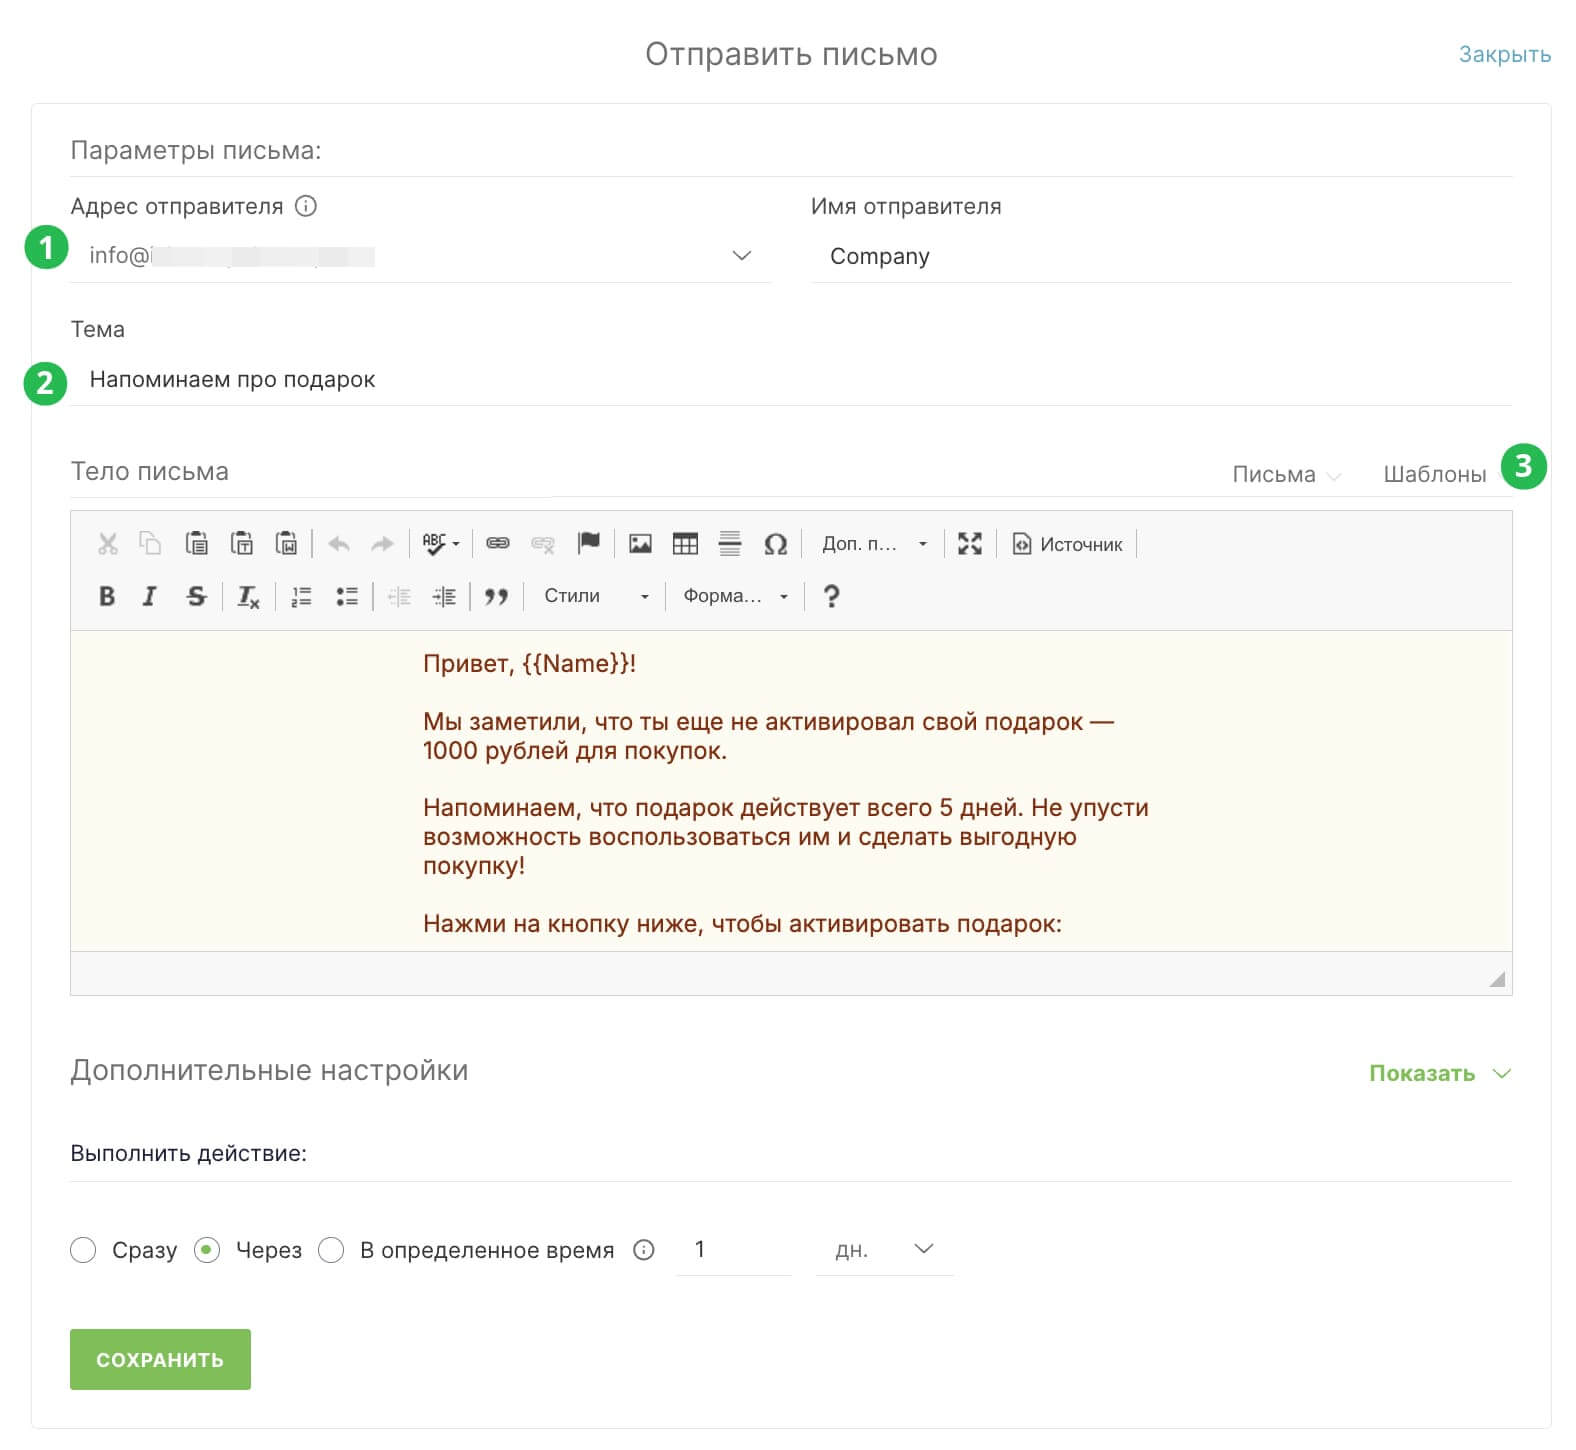Insert a bulleted list
The image size is (1576, 1450).
[x=346, y=597]
